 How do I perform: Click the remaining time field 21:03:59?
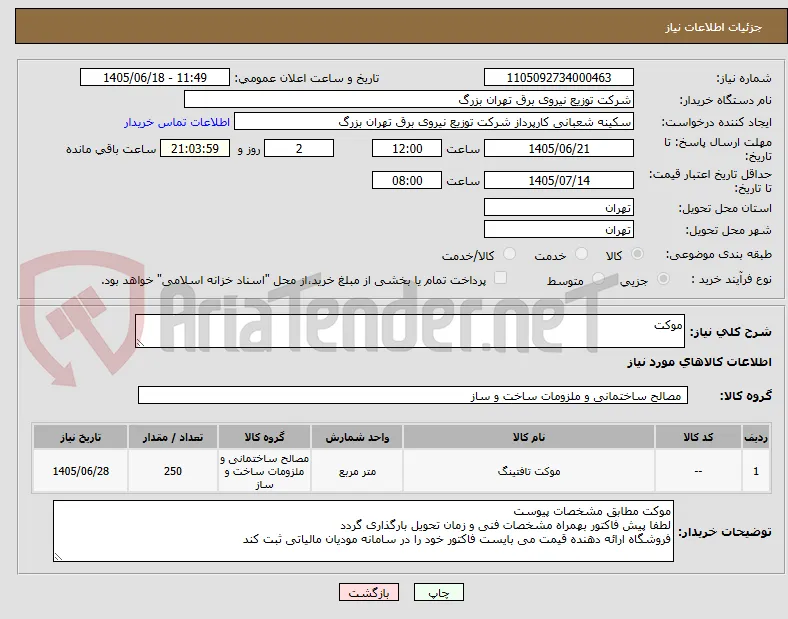click(195, 148)
